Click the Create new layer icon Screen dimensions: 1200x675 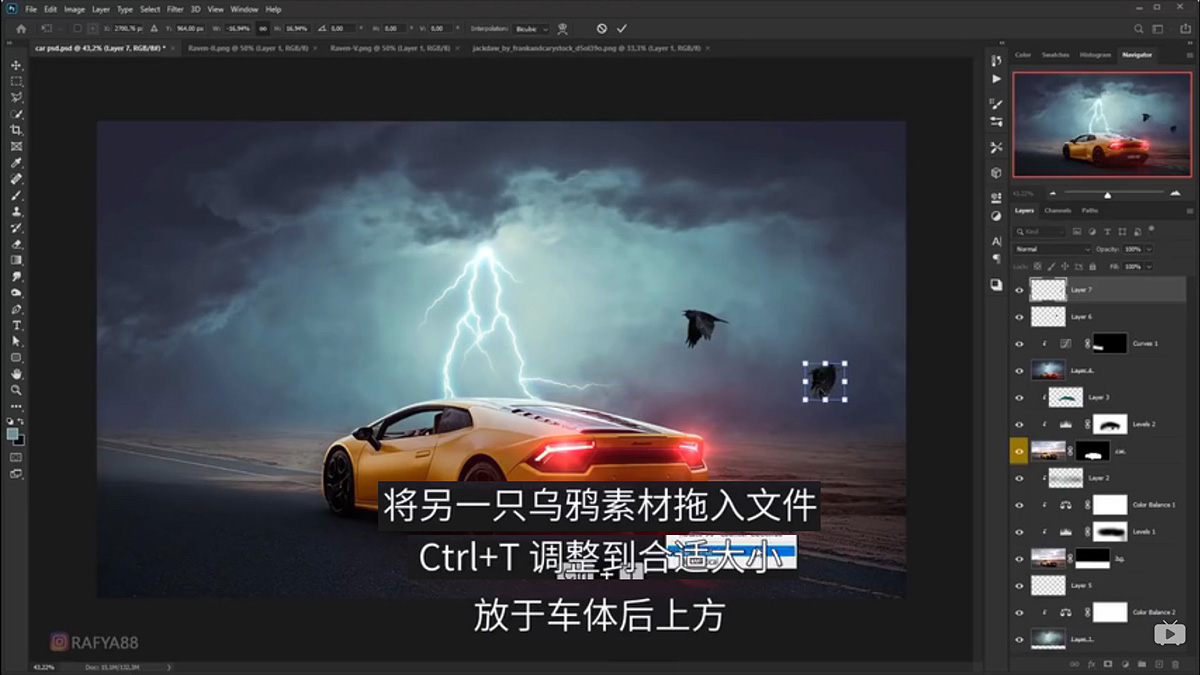pyautogui.click(x=1160, y=664)
